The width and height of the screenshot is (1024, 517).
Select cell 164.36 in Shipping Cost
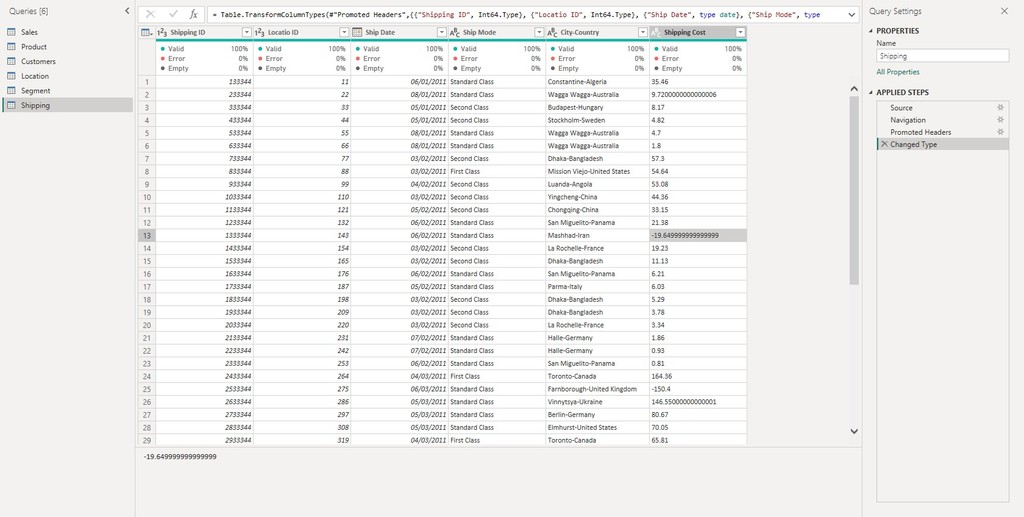pos(698,377)
